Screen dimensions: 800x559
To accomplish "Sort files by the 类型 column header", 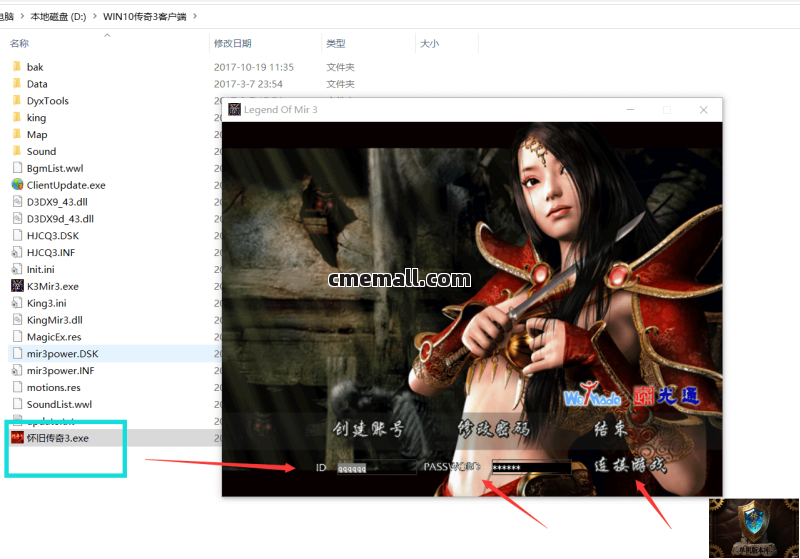I will tap(336, 44).
